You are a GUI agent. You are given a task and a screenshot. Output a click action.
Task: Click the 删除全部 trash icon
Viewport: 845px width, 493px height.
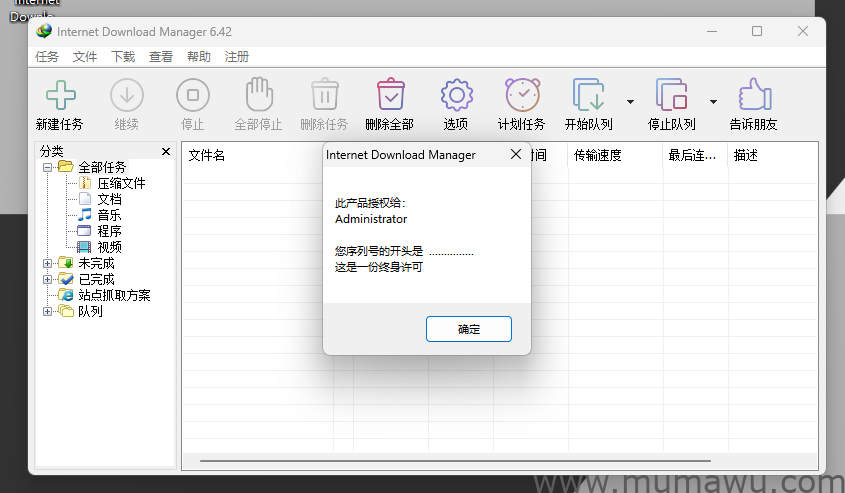tap(391, 94)
